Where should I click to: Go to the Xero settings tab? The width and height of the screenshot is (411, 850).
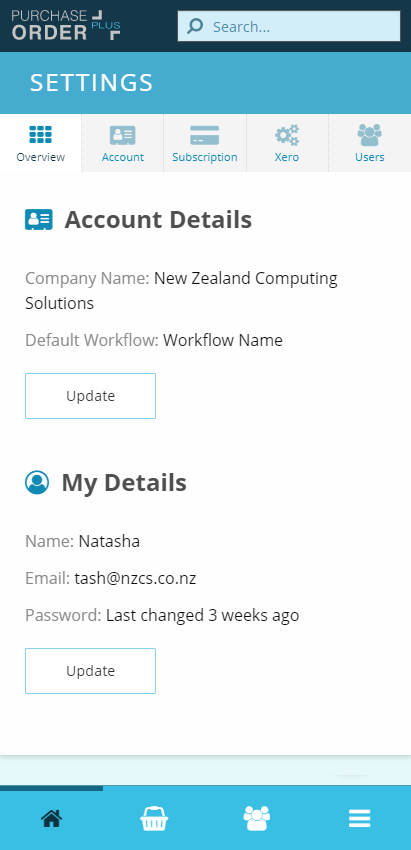(287, 143)
